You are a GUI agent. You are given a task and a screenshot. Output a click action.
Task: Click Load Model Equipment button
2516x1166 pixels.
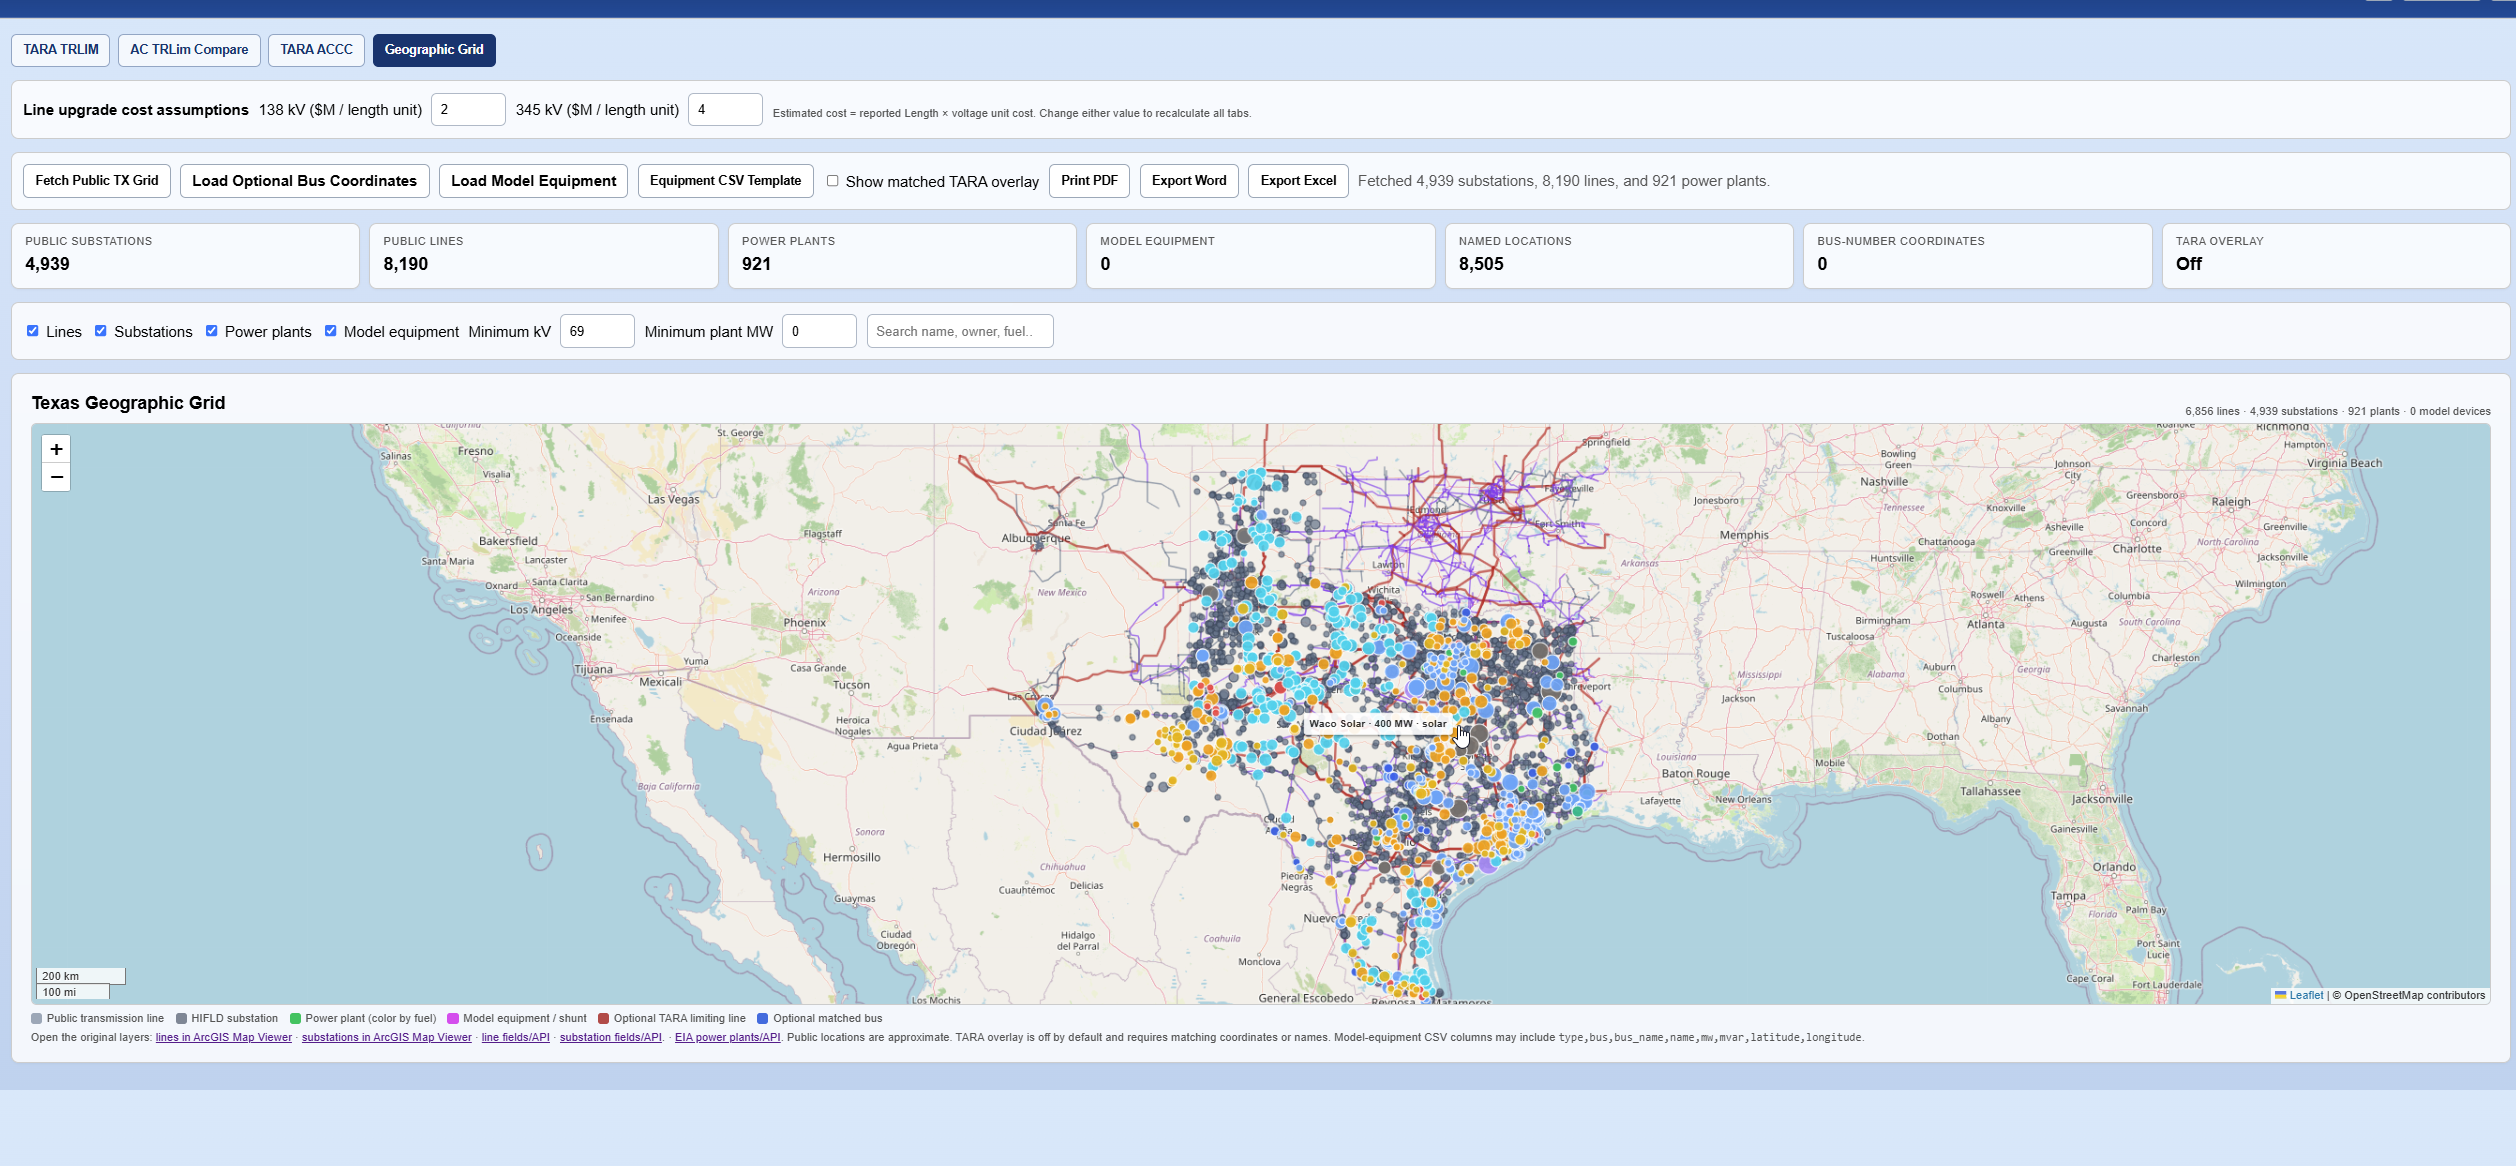click(x=533, y=181)
